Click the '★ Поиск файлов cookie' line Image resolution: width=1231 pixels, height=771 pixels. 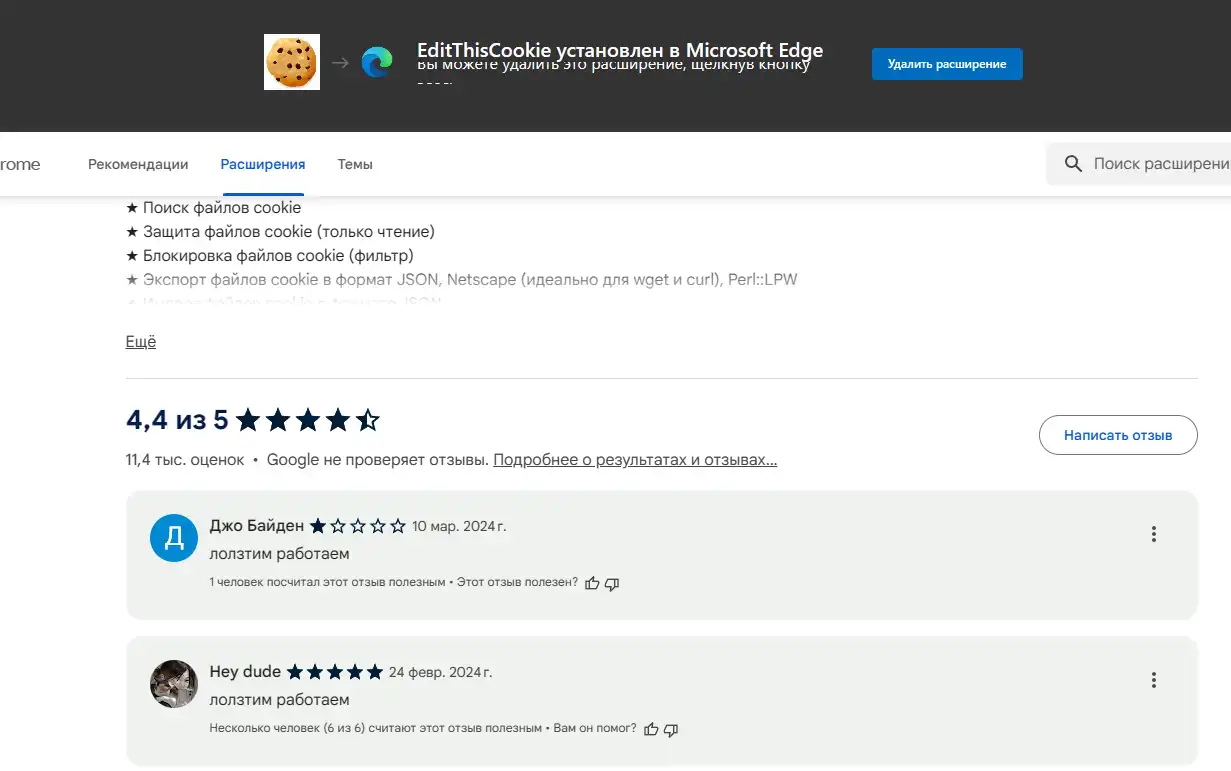tap(214, 208)
